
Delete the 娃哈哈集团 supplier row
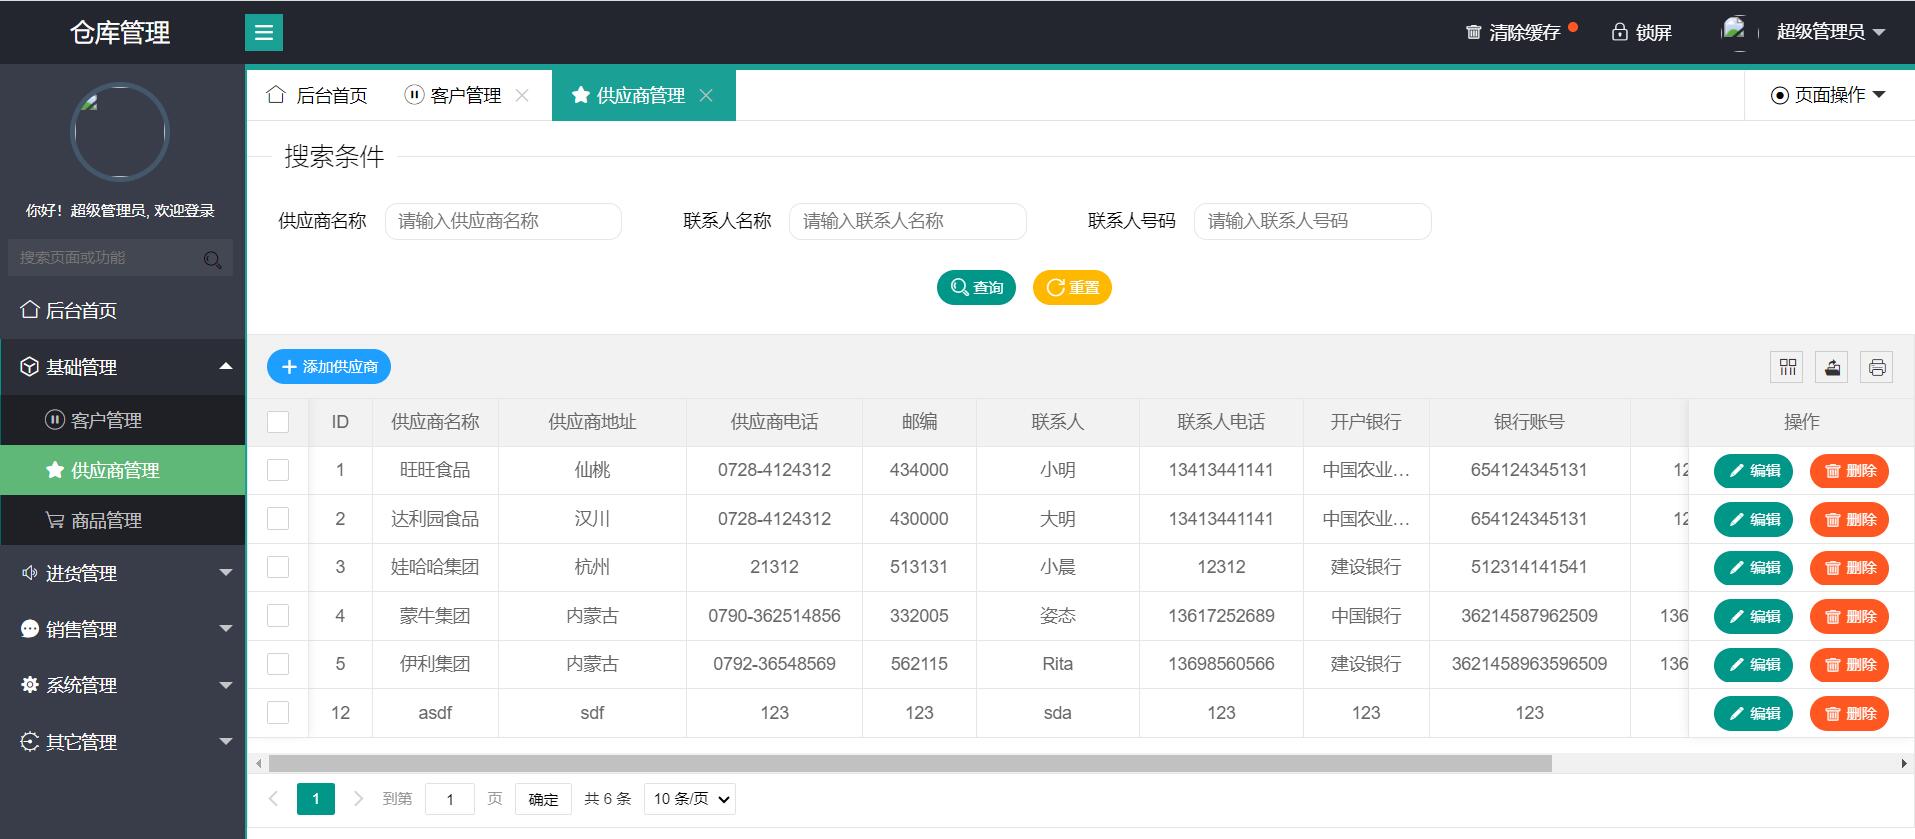pyautogui.click(x=1850, y=568)
